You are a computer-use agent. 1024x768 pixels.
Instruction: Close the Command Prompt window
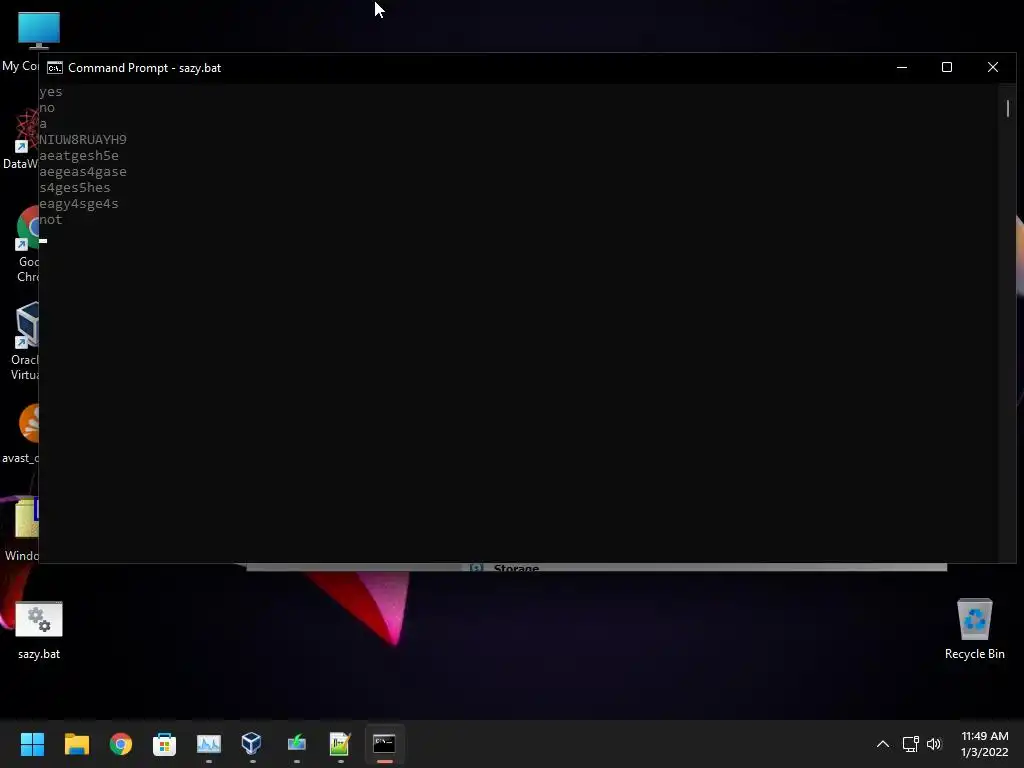coord(993,67)
